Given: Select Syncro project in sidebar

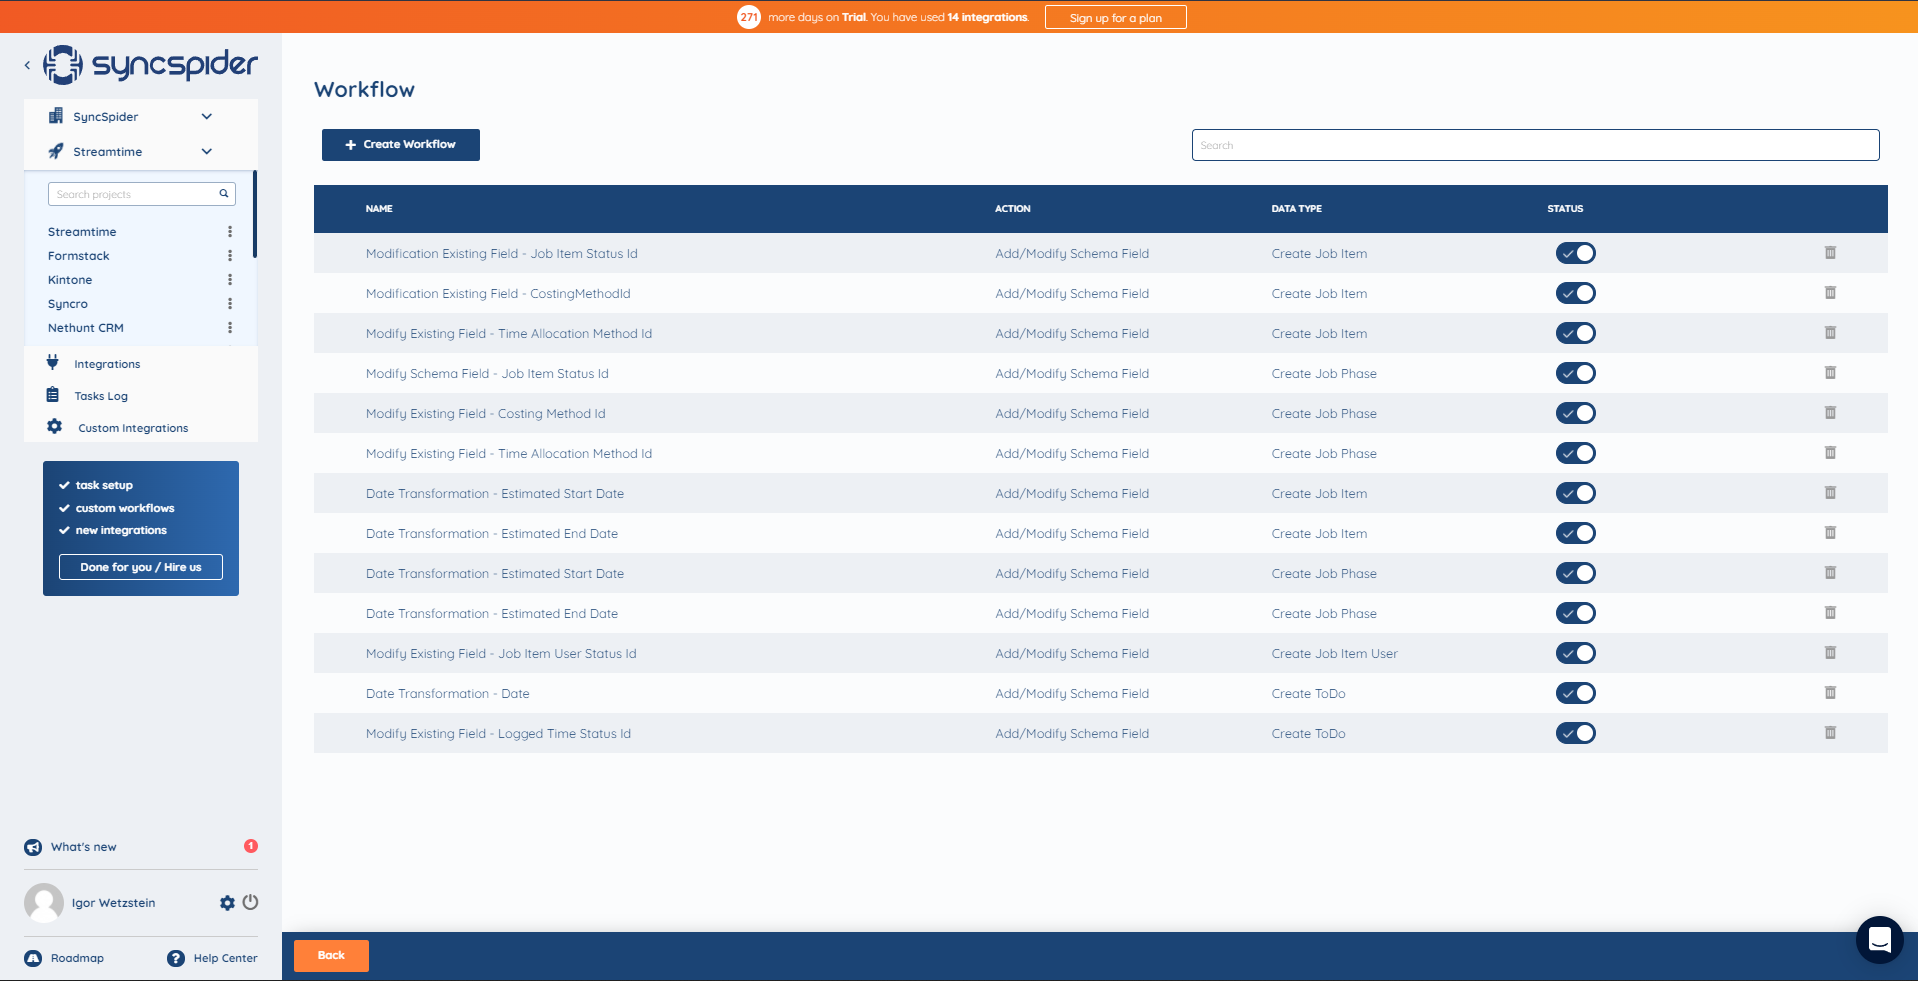Looking at the screenshot, I should pos(68,304).
